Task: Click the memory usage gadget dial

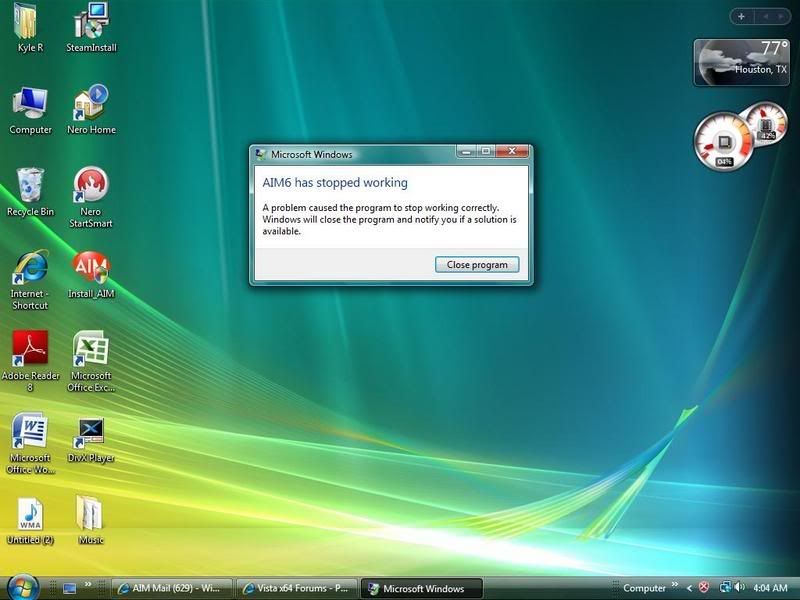Action: [x=766, y=124]
